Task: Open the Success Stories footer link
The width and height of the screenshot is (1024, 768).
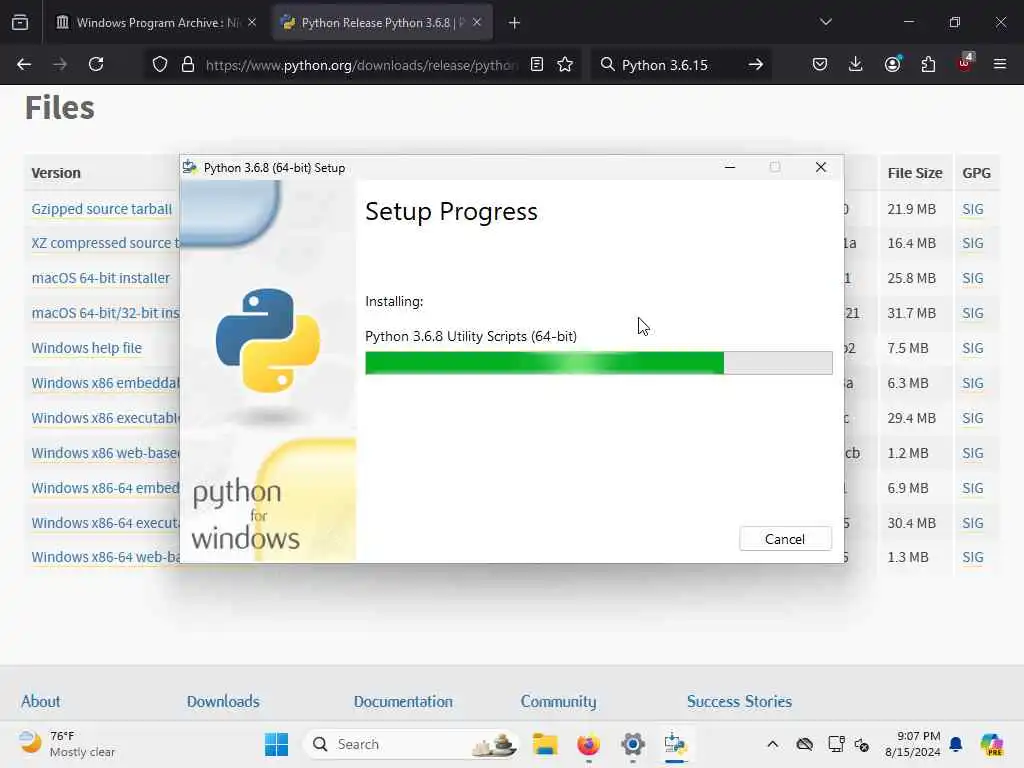Action: pos(739,701)
